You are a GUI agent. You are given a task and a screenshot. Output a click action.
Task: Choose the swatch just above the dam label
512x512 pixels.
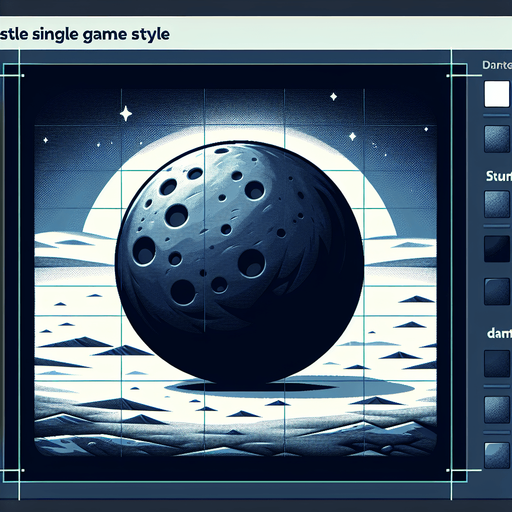(497, 292)
